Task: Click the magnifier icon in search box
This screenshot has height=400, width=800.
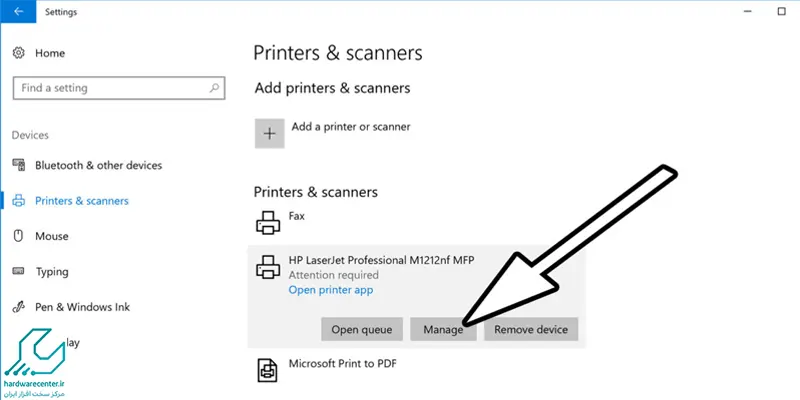Action: 214,88
